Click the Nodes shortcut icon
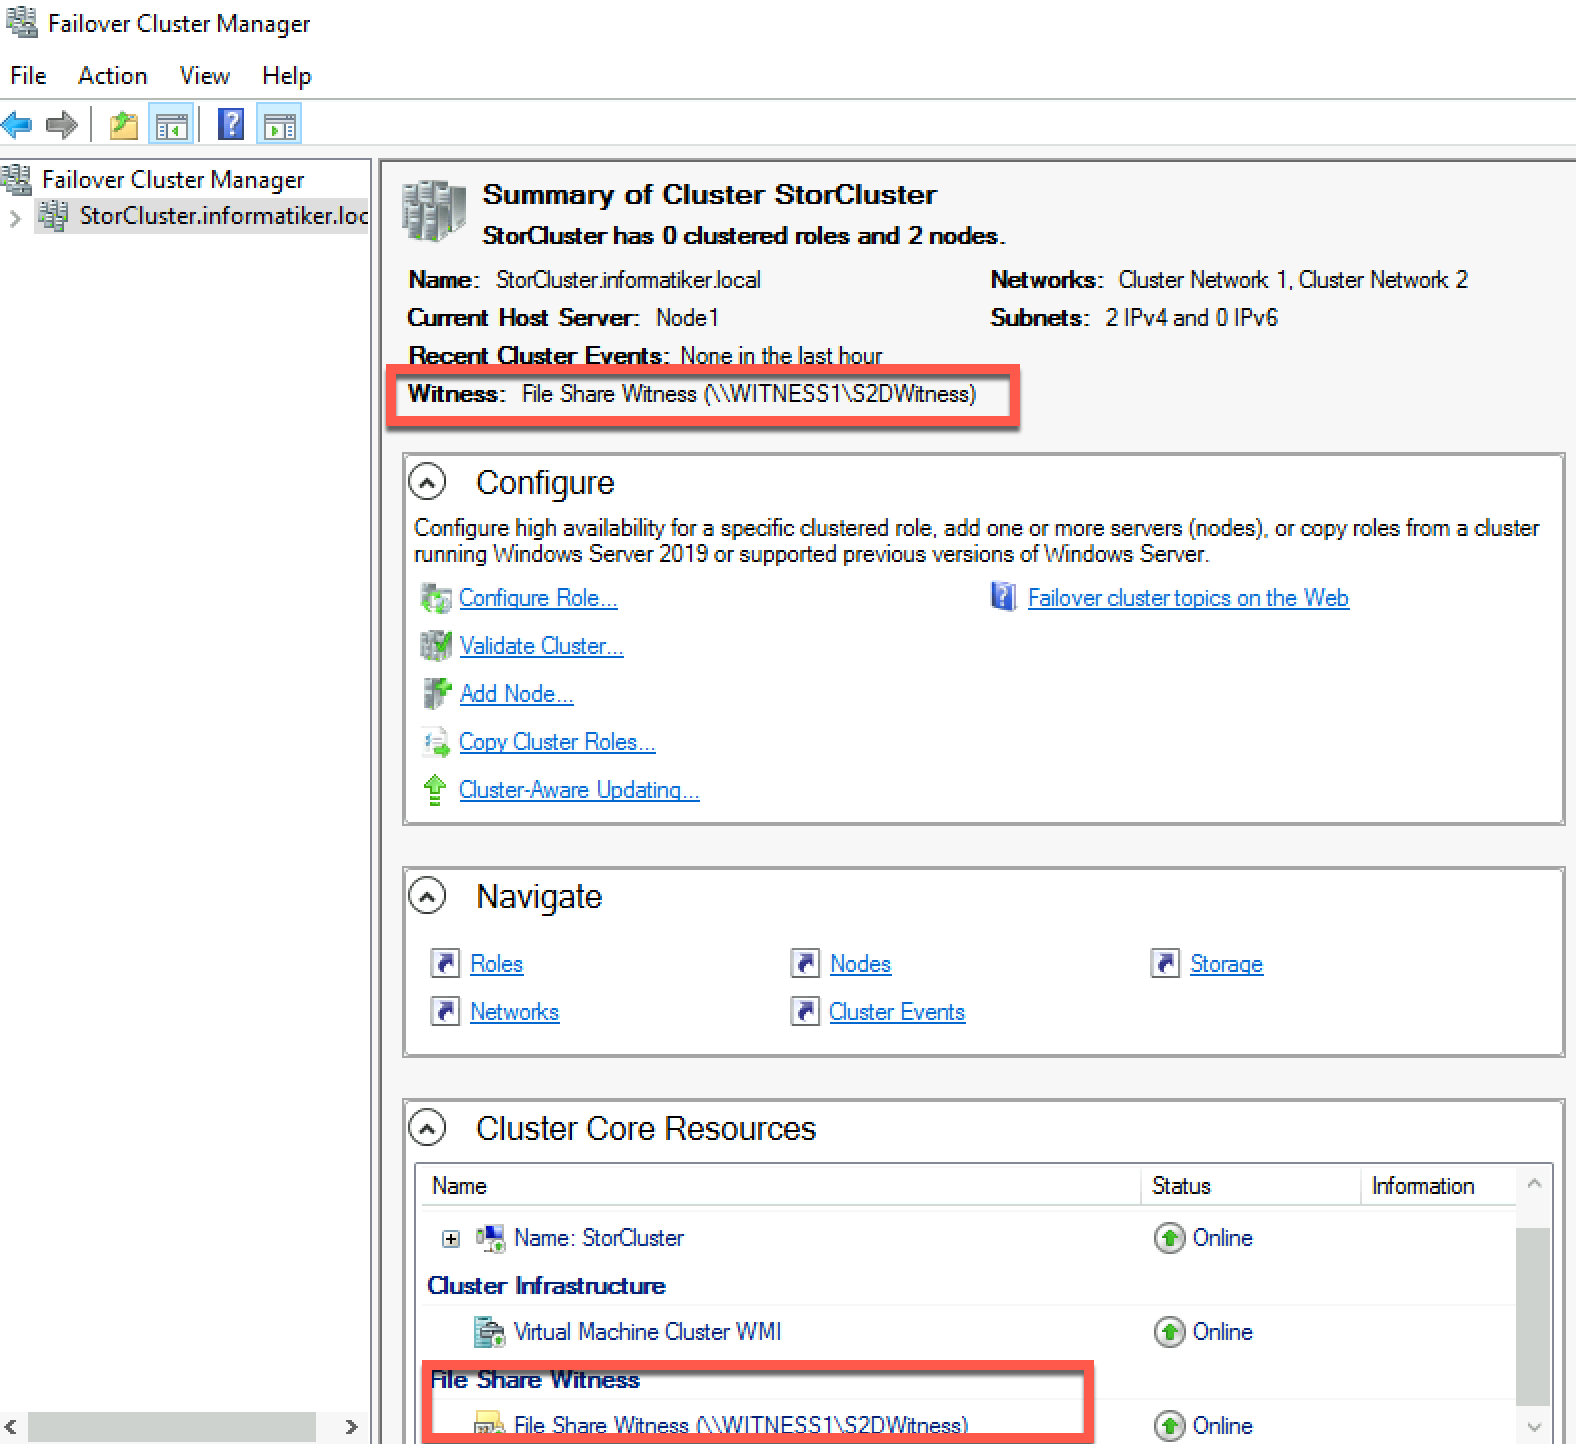 tap(805, 963)
